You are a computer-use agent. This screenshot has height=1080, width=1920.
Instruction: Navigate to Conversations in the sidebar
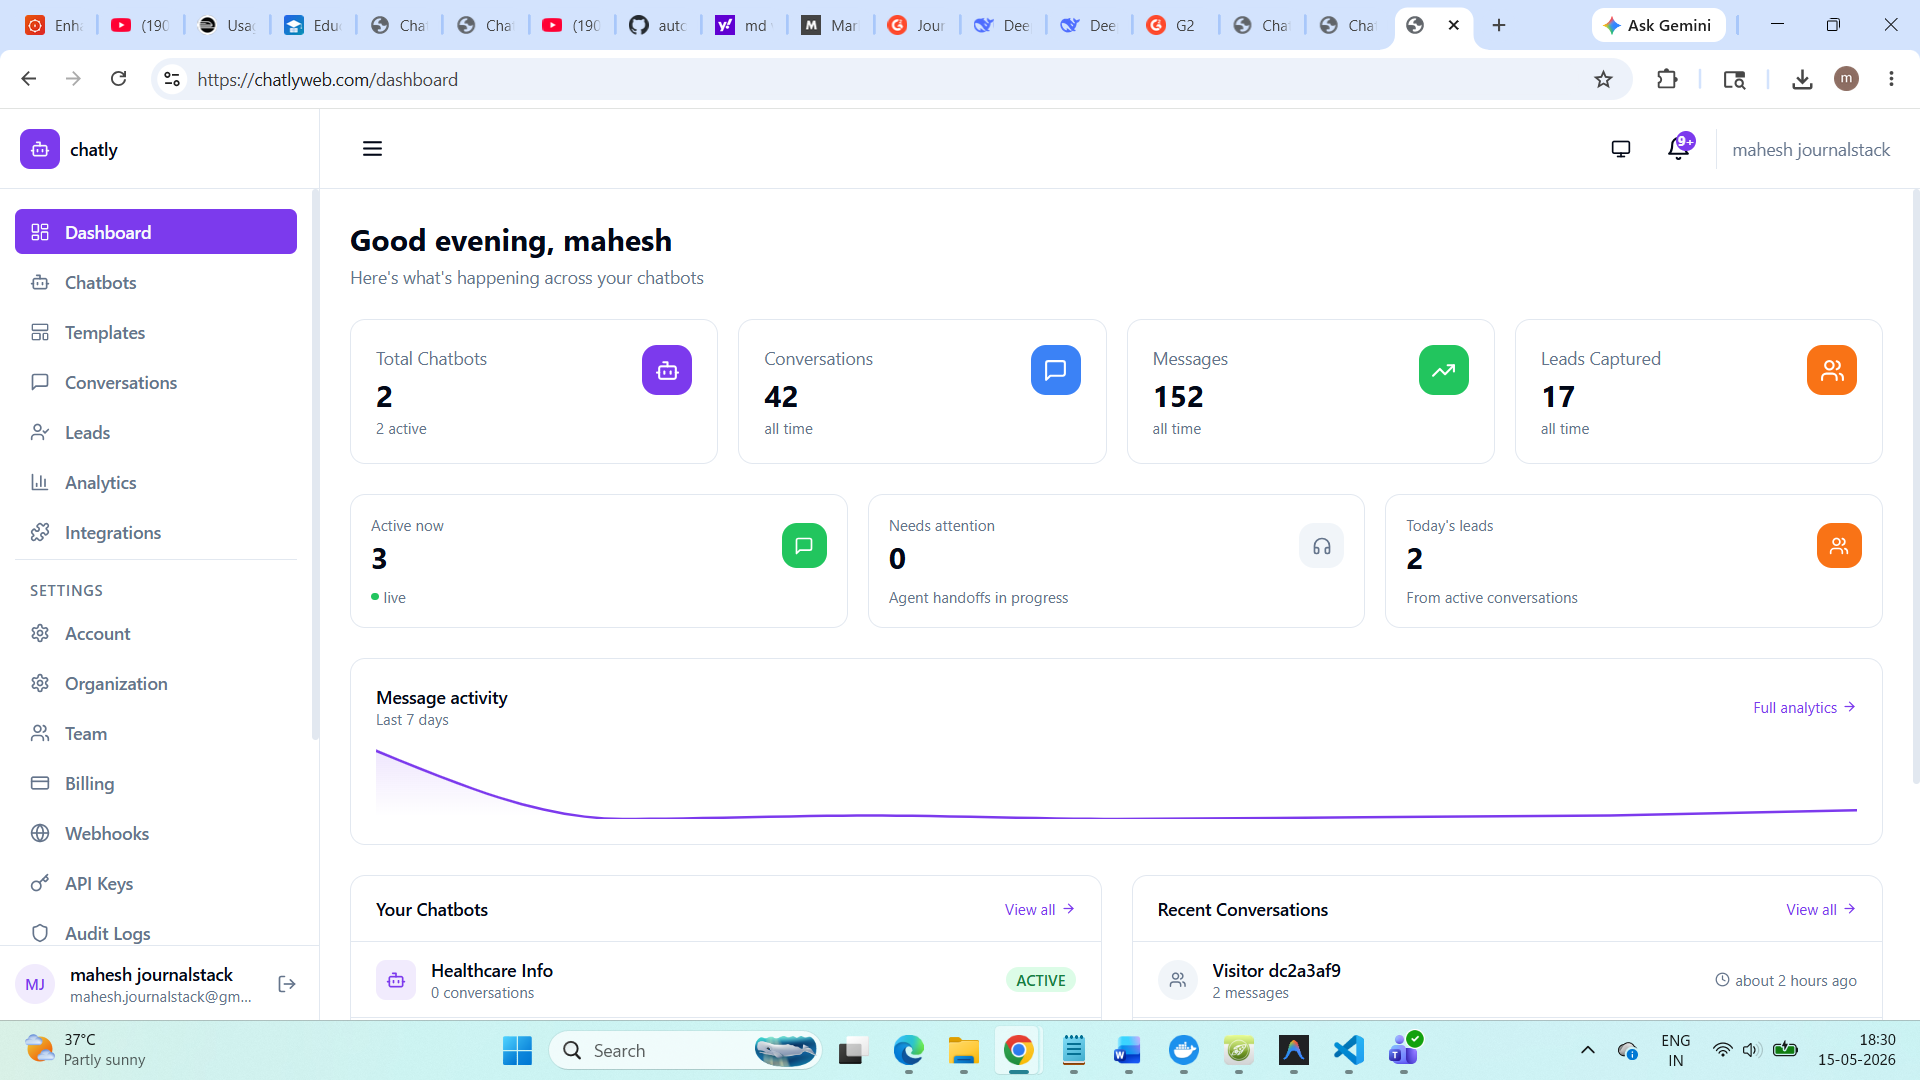tap(156, 383)
